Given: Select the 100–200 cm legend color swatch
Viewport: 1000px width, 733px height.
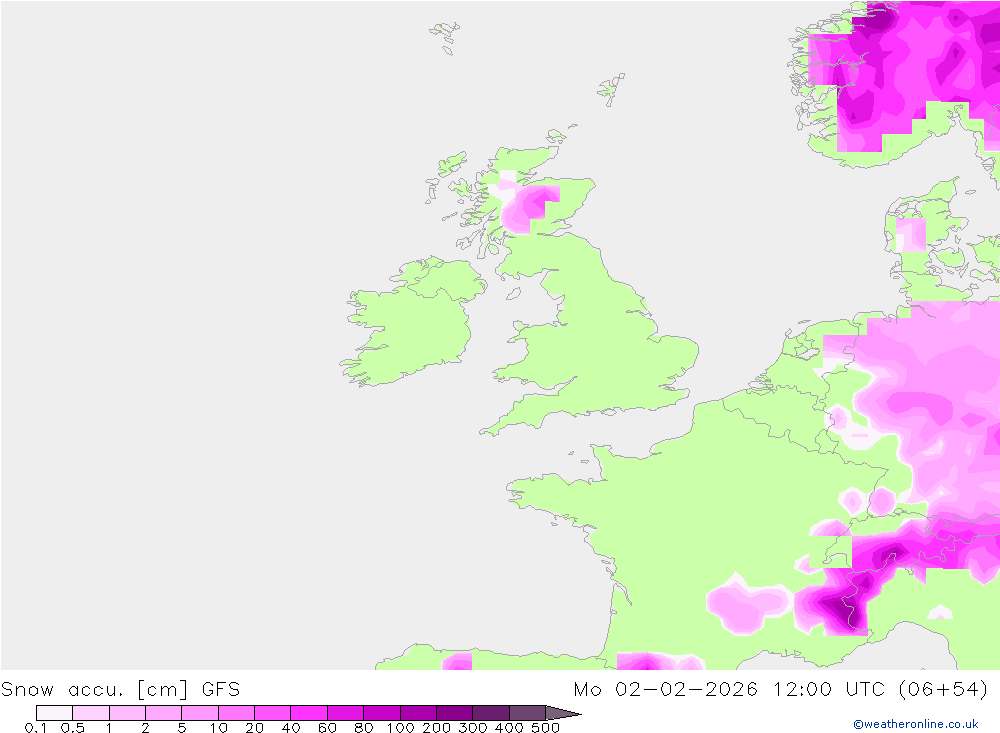Looking at the screenshot, I should click(x=418, y=713).
